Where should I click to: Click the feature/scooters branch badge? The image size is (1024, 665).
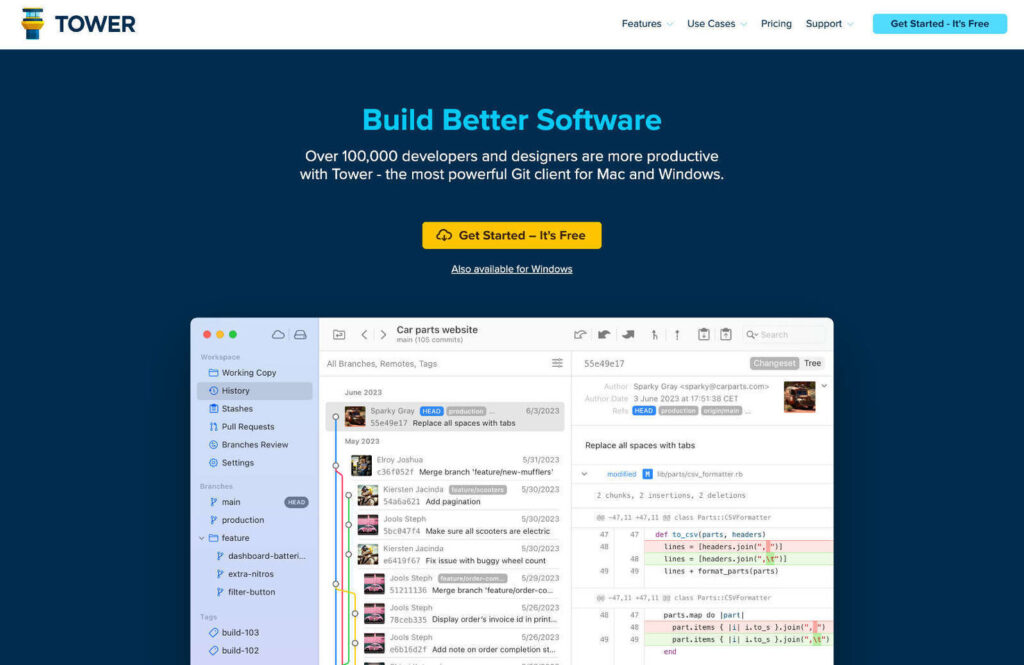click(477, 489)
